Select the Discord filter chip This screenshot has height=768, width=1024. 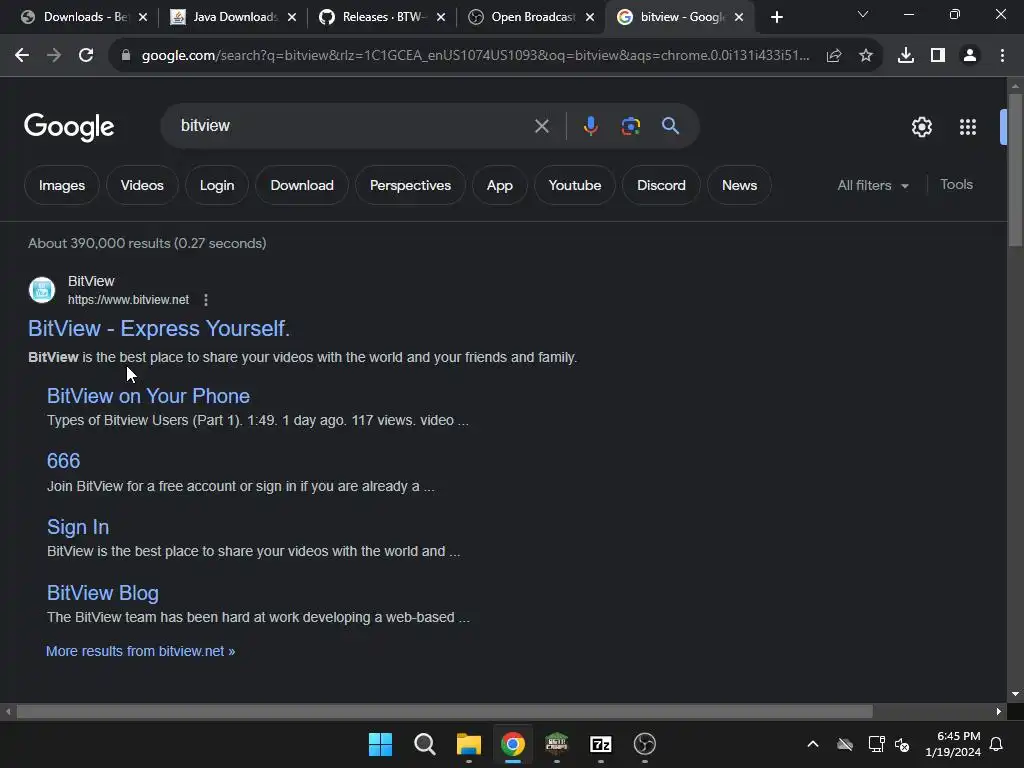[x=661, y=185]
